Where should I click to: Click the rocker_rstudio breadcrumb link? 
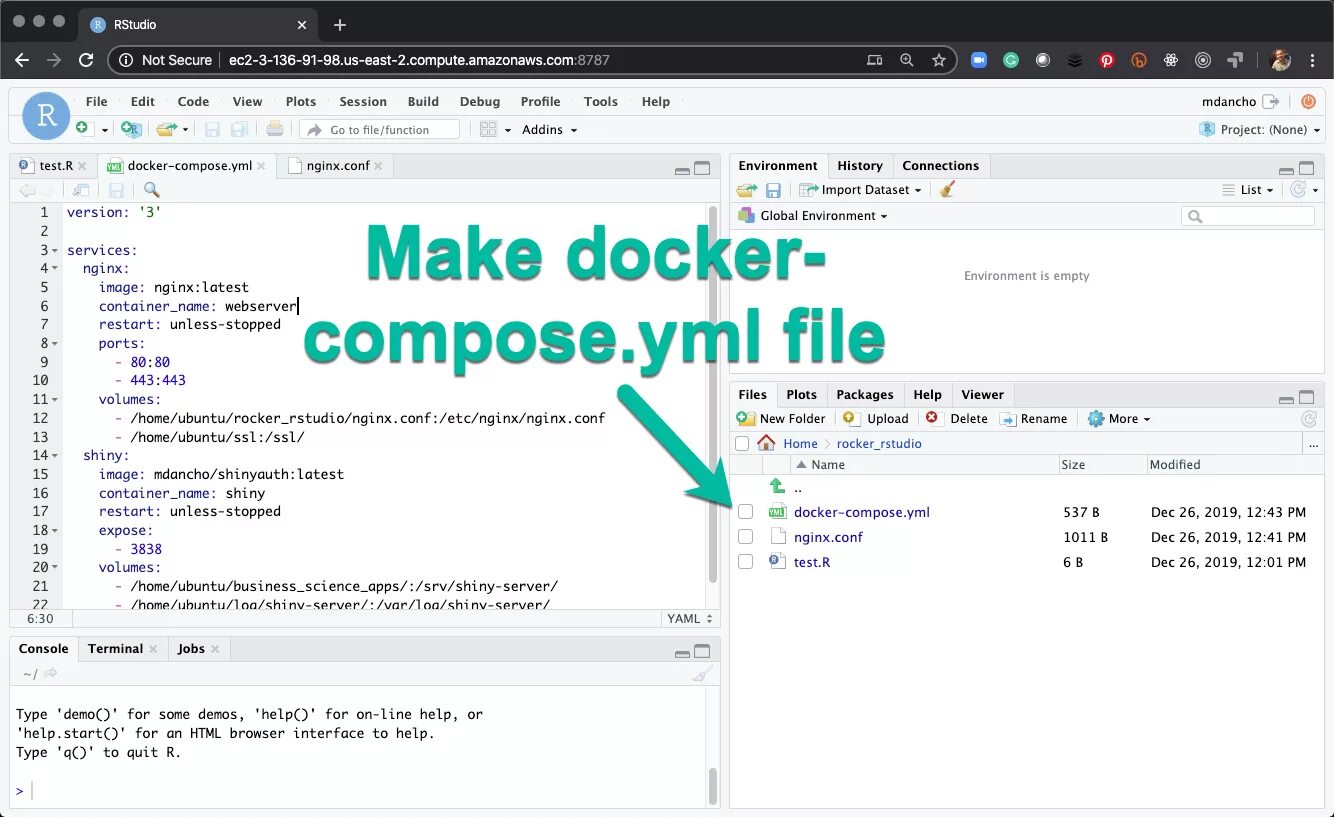coord(879,443)
